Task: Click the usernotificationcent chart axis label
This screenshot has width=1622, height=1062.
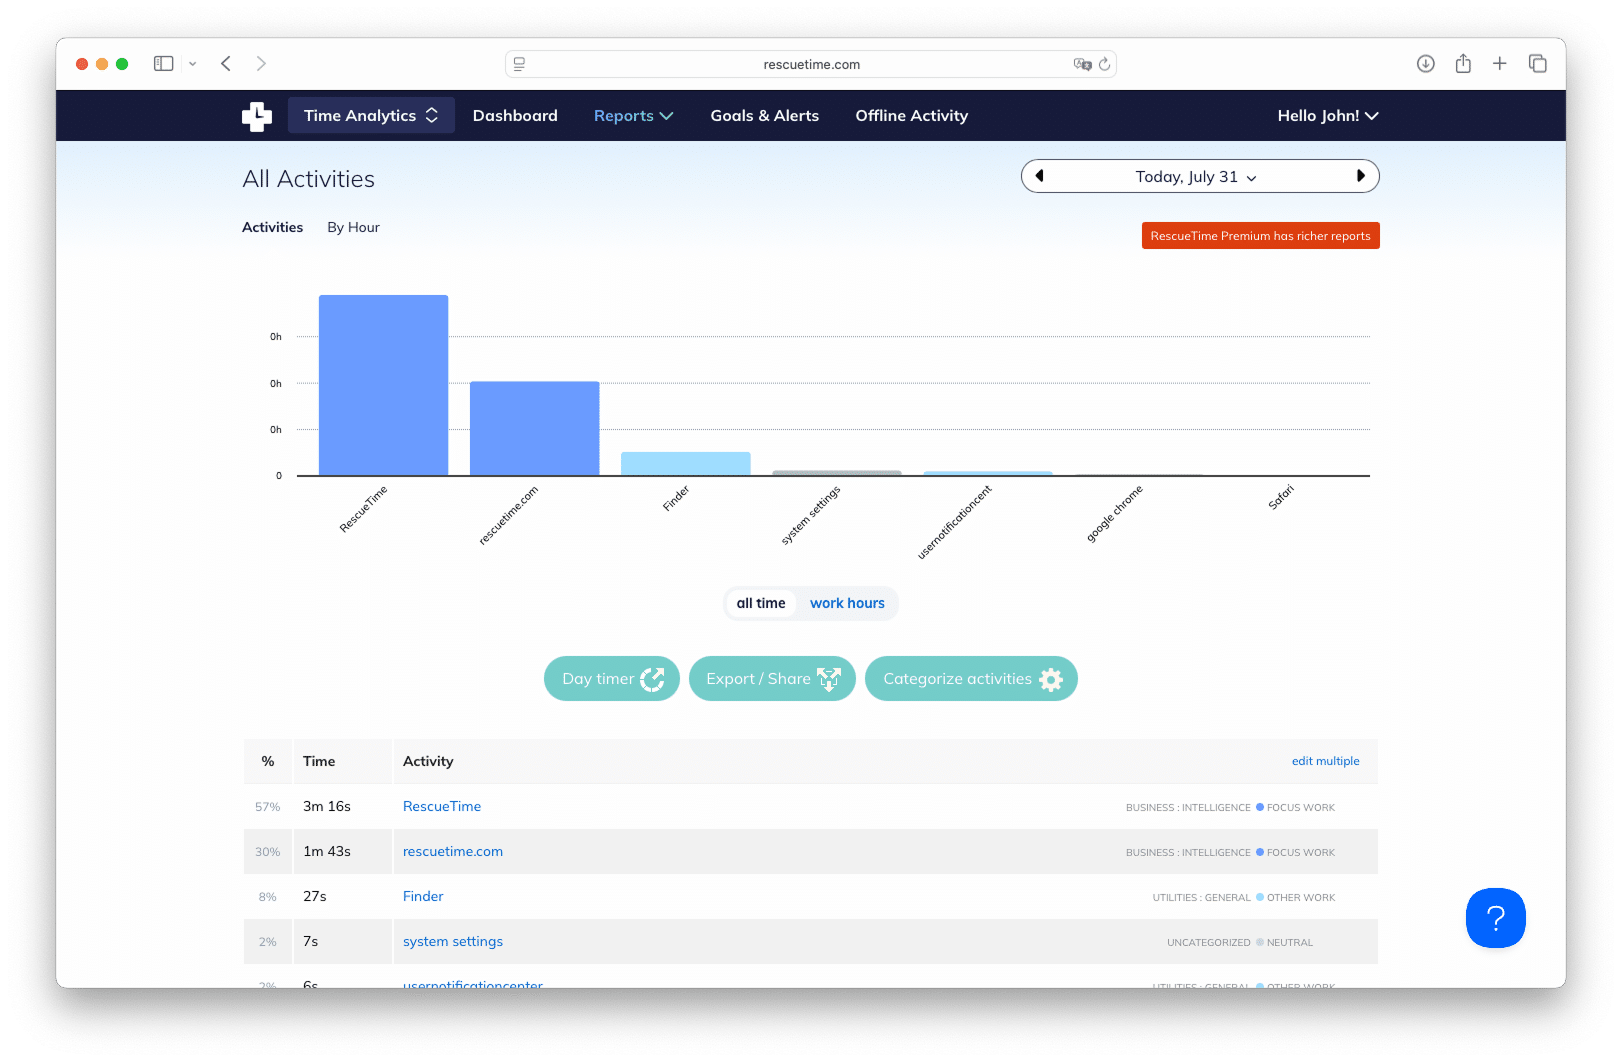Action: pos(955,522)
